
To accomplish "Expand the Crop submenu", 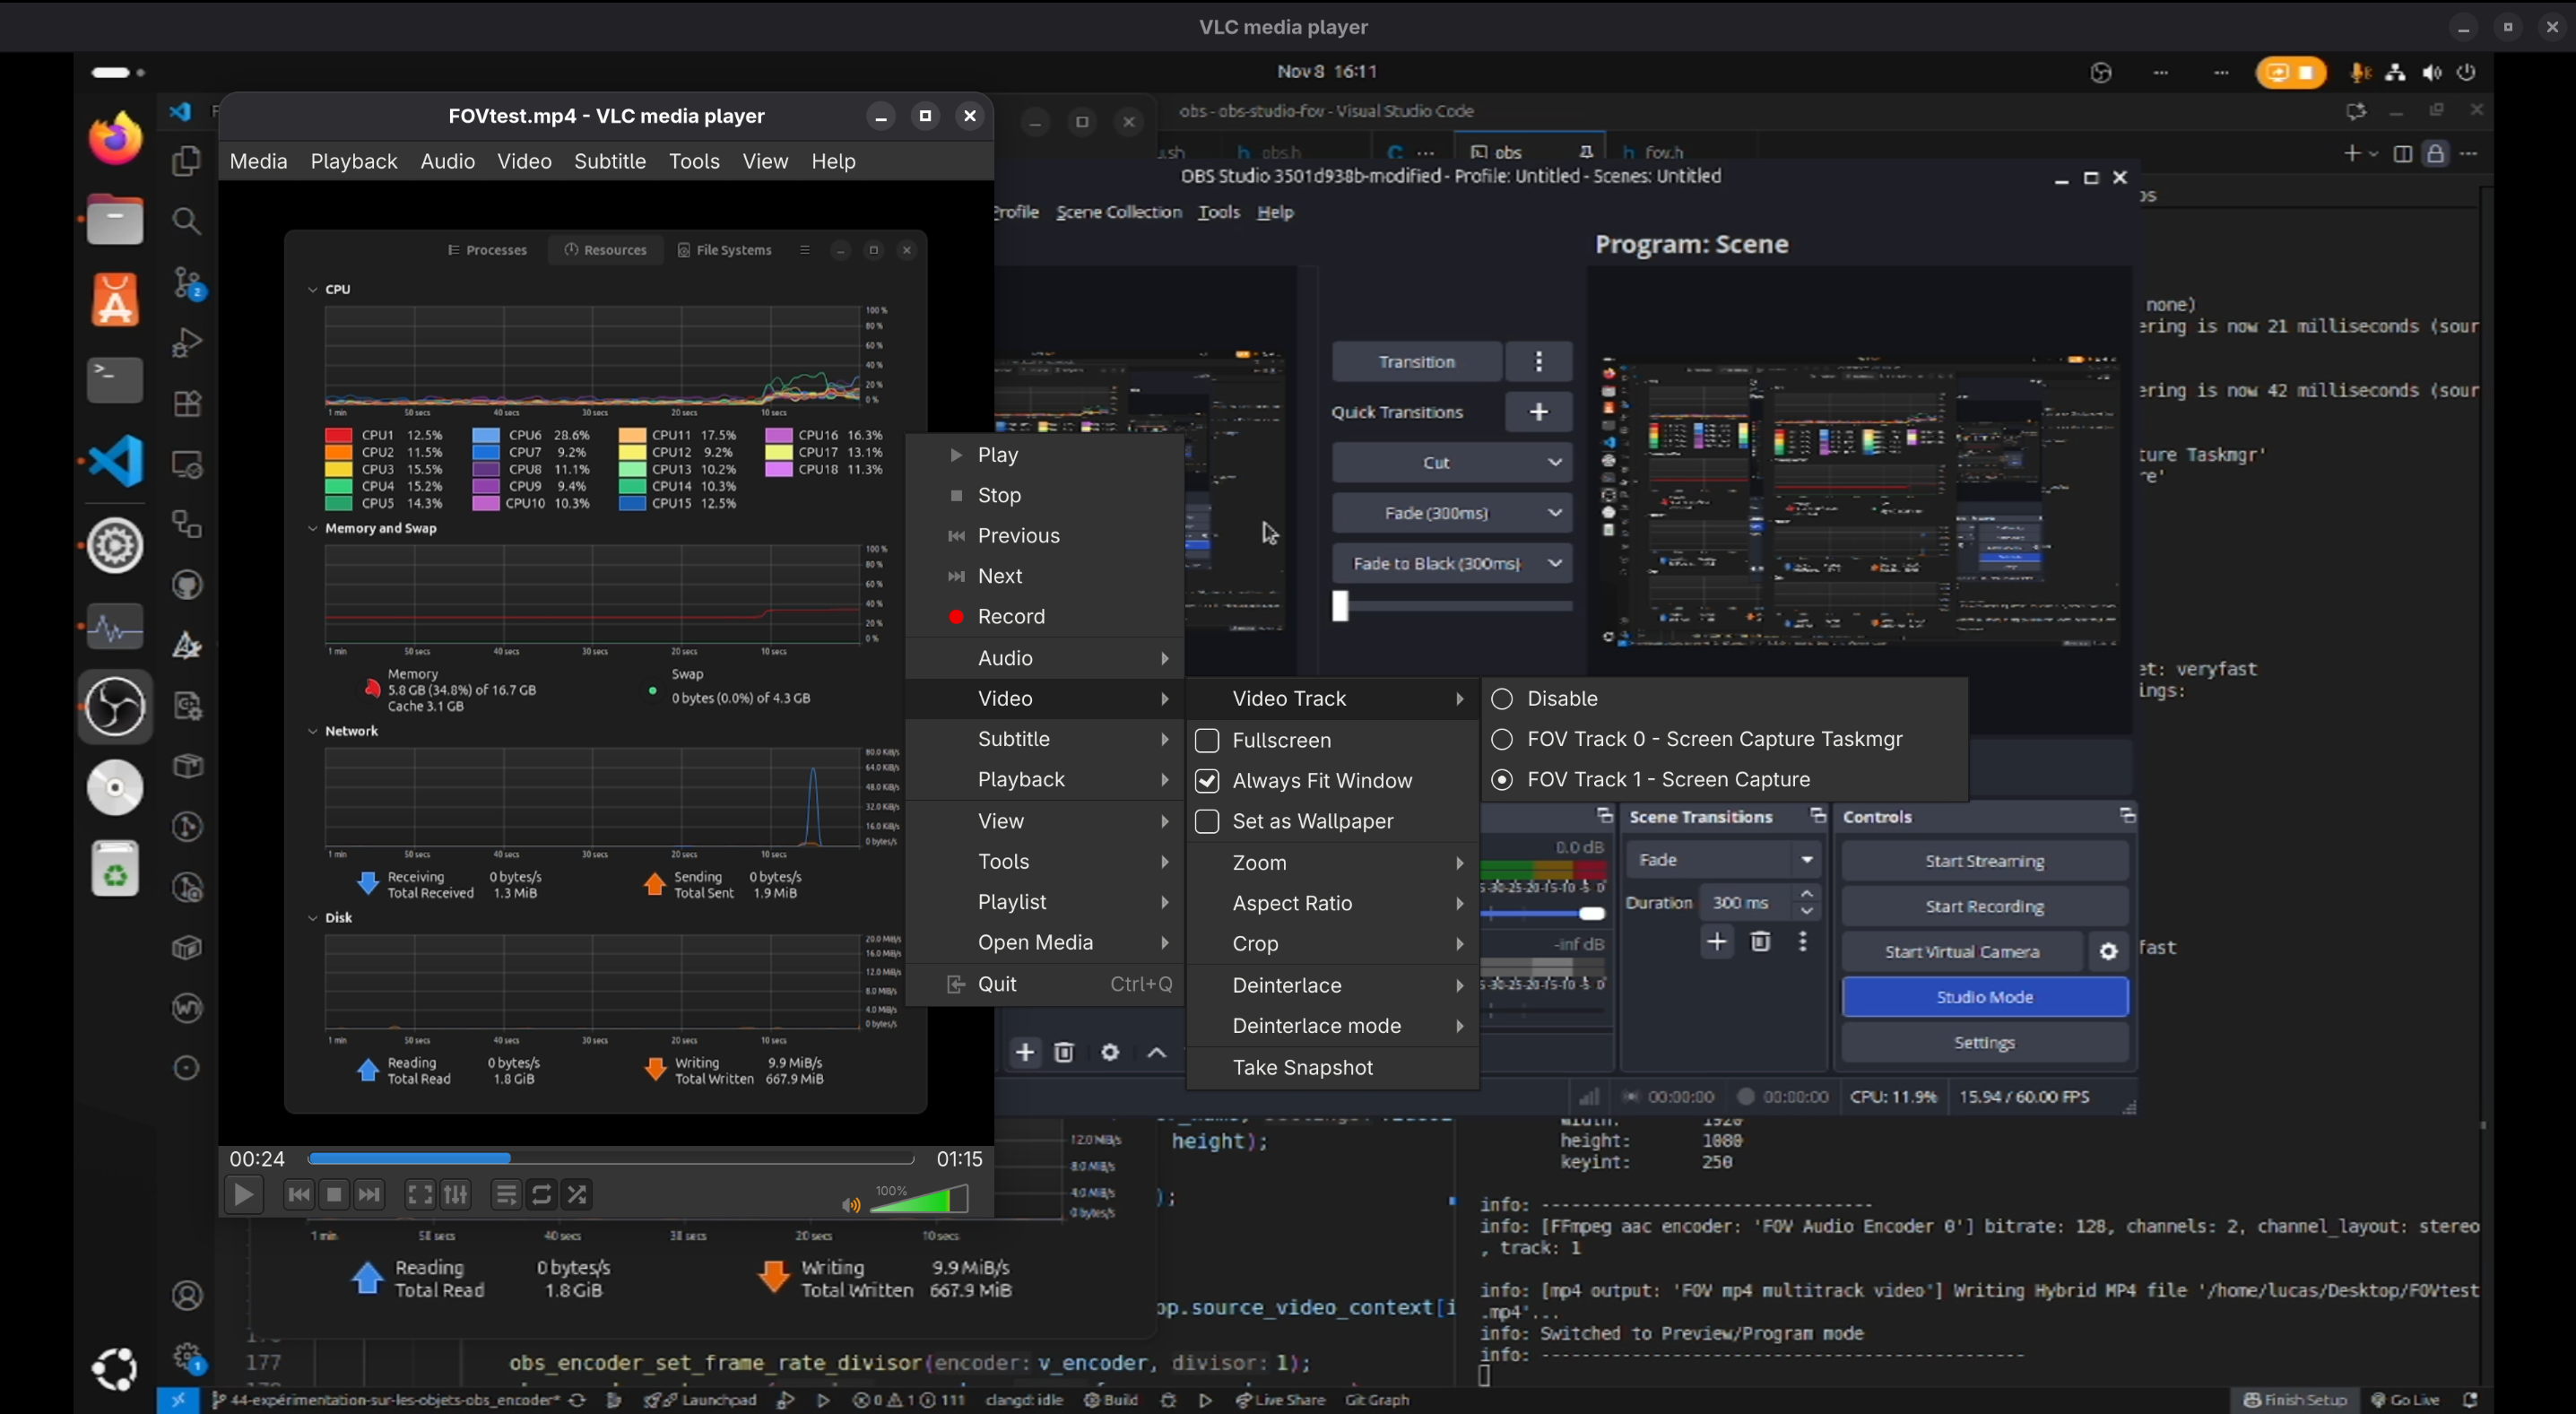I will [x=1332, y=944].
